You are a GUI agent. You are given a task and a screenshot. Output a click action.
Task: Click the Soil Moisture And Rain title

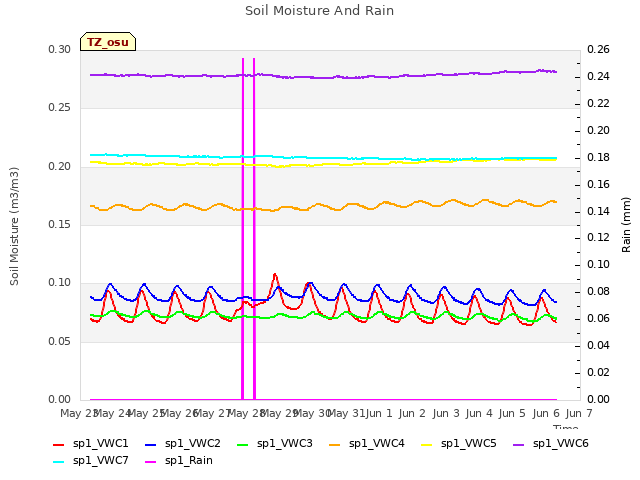[320, 11]
